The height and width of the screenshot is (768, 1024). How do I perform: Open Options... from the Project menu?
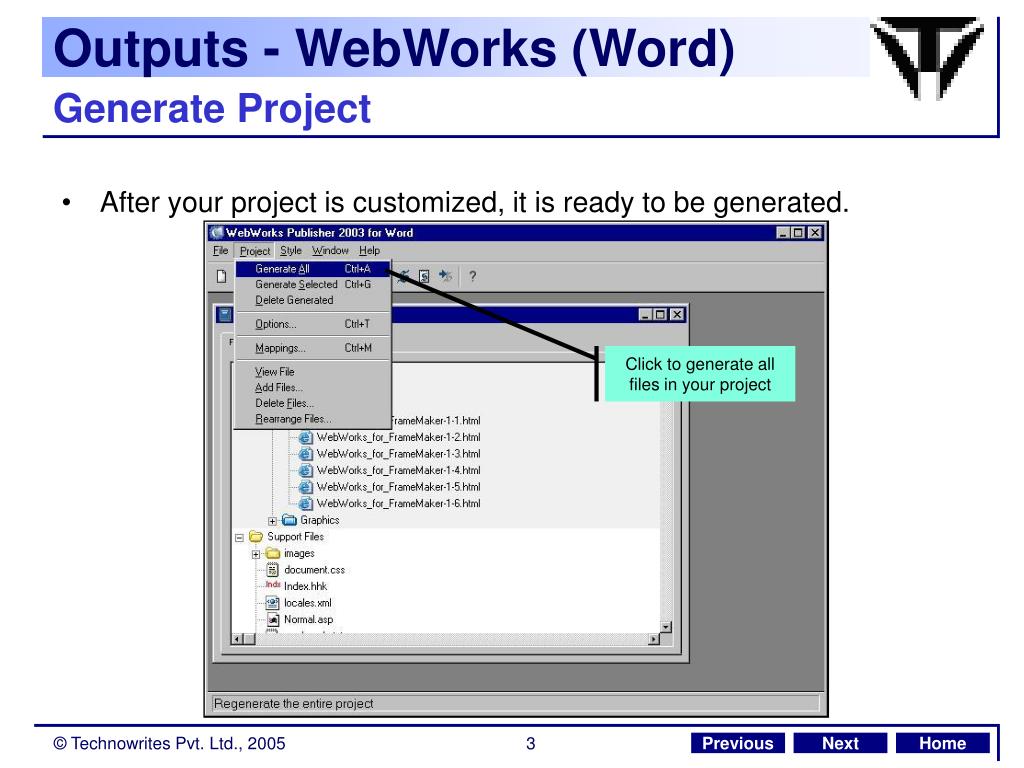coord(313,324)
